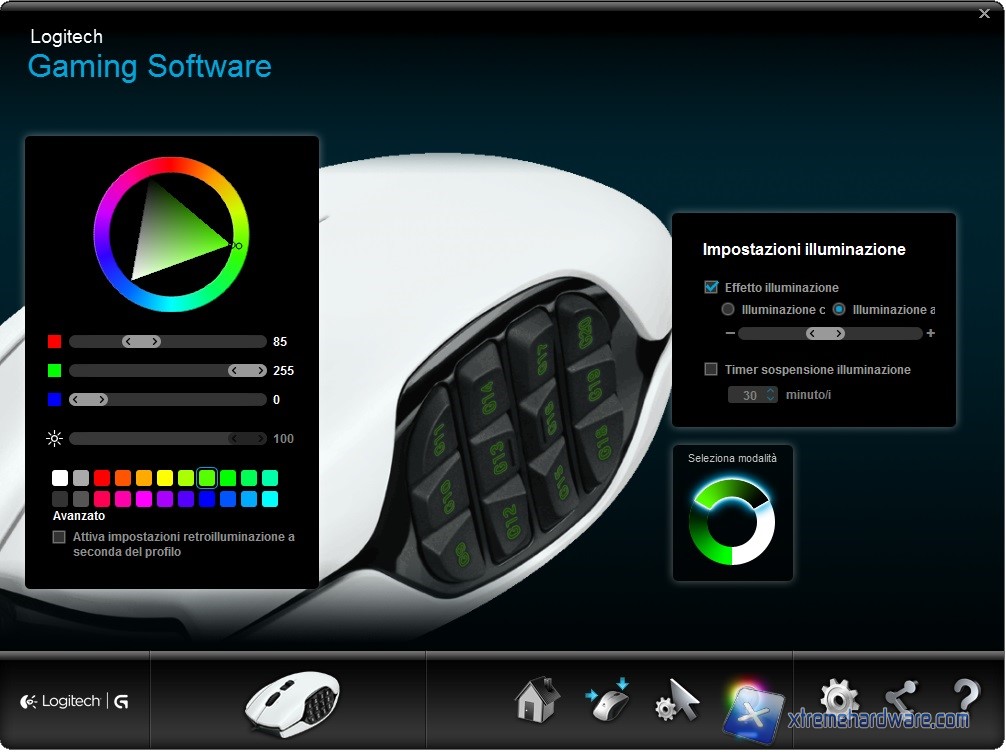
Task: Click the green channel slider handle
Action: [246, 371]
